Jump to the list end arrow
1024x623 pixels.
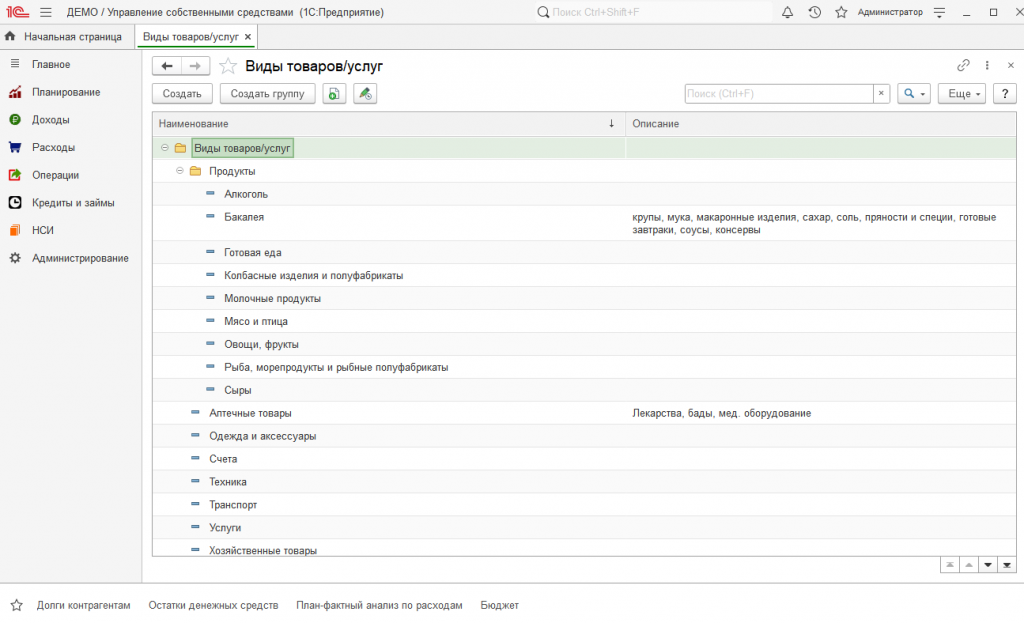coord(1006,565)
